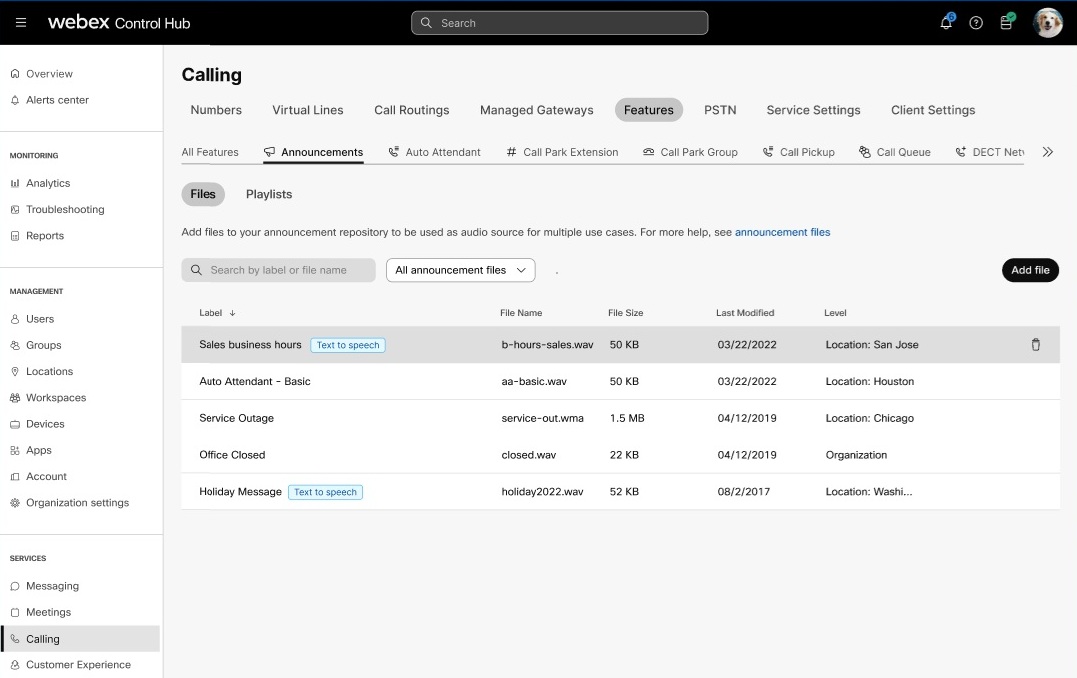Screen dimensions: 1077x678
Task: Open the announcement files help link
Action: coord(783,232)
